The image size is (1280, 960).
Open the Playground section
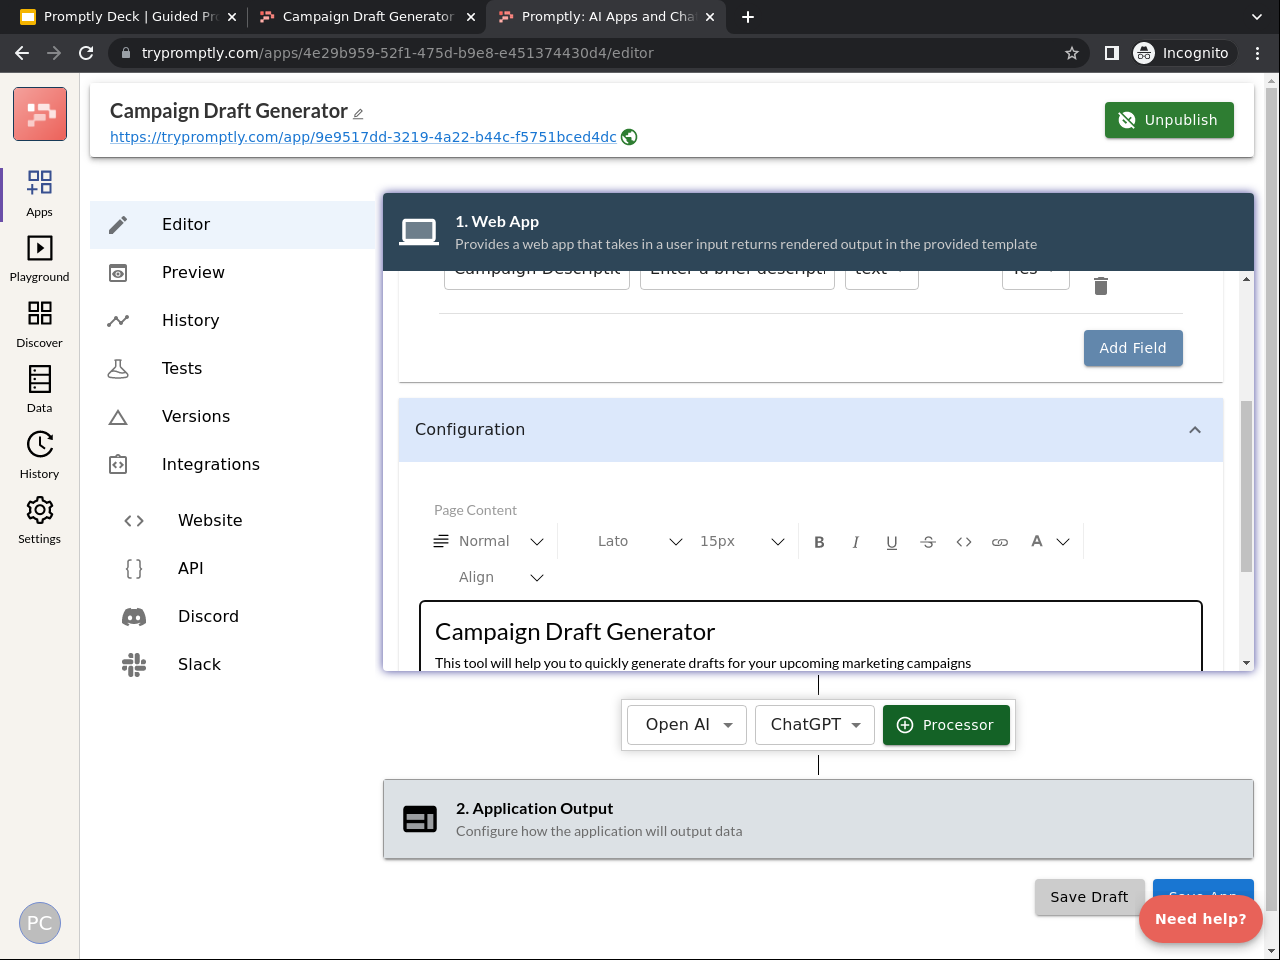(x=39, y=259)
